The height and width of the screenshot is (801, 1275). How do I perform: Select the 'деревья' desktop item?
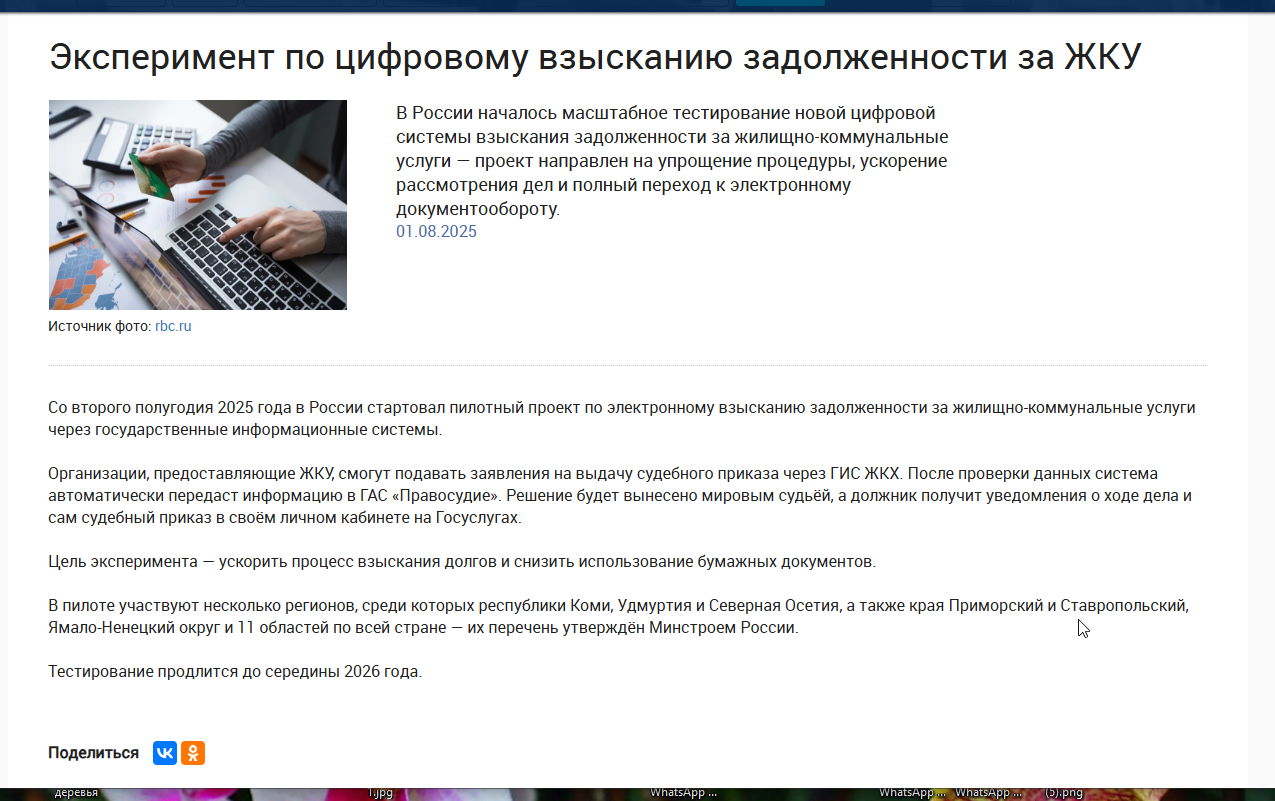point(77,793)
